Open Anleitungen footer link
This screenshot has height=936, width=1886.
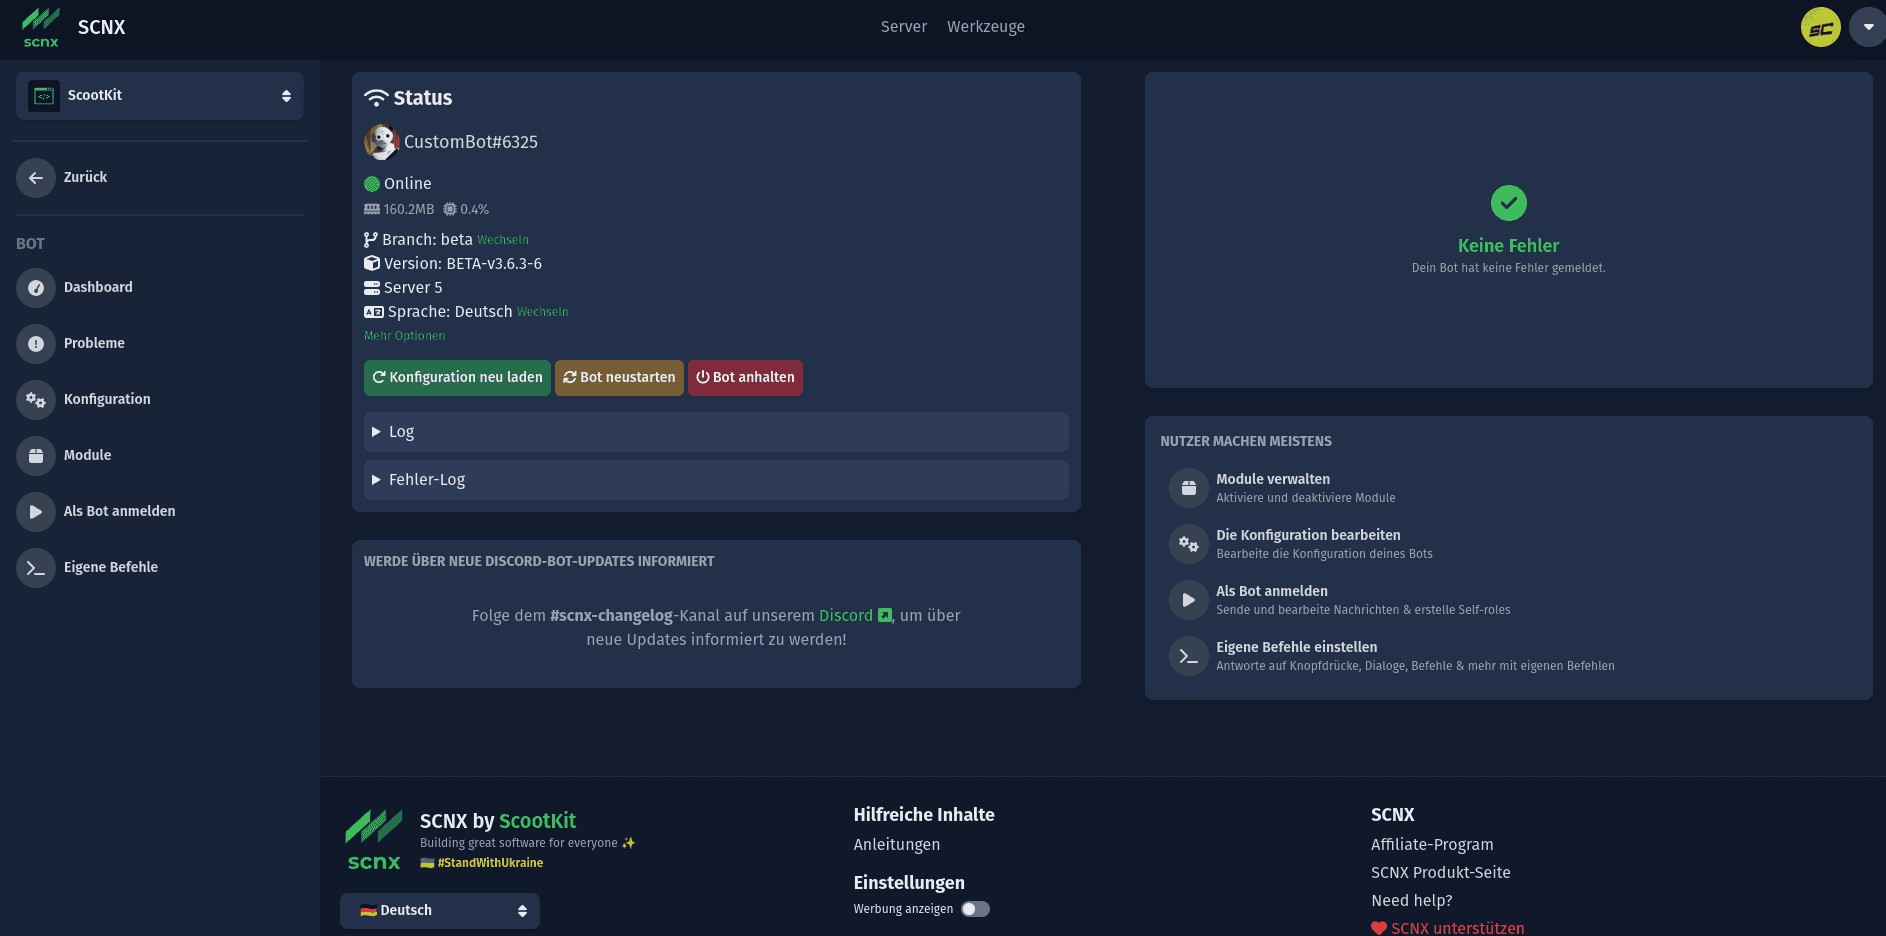897,845
